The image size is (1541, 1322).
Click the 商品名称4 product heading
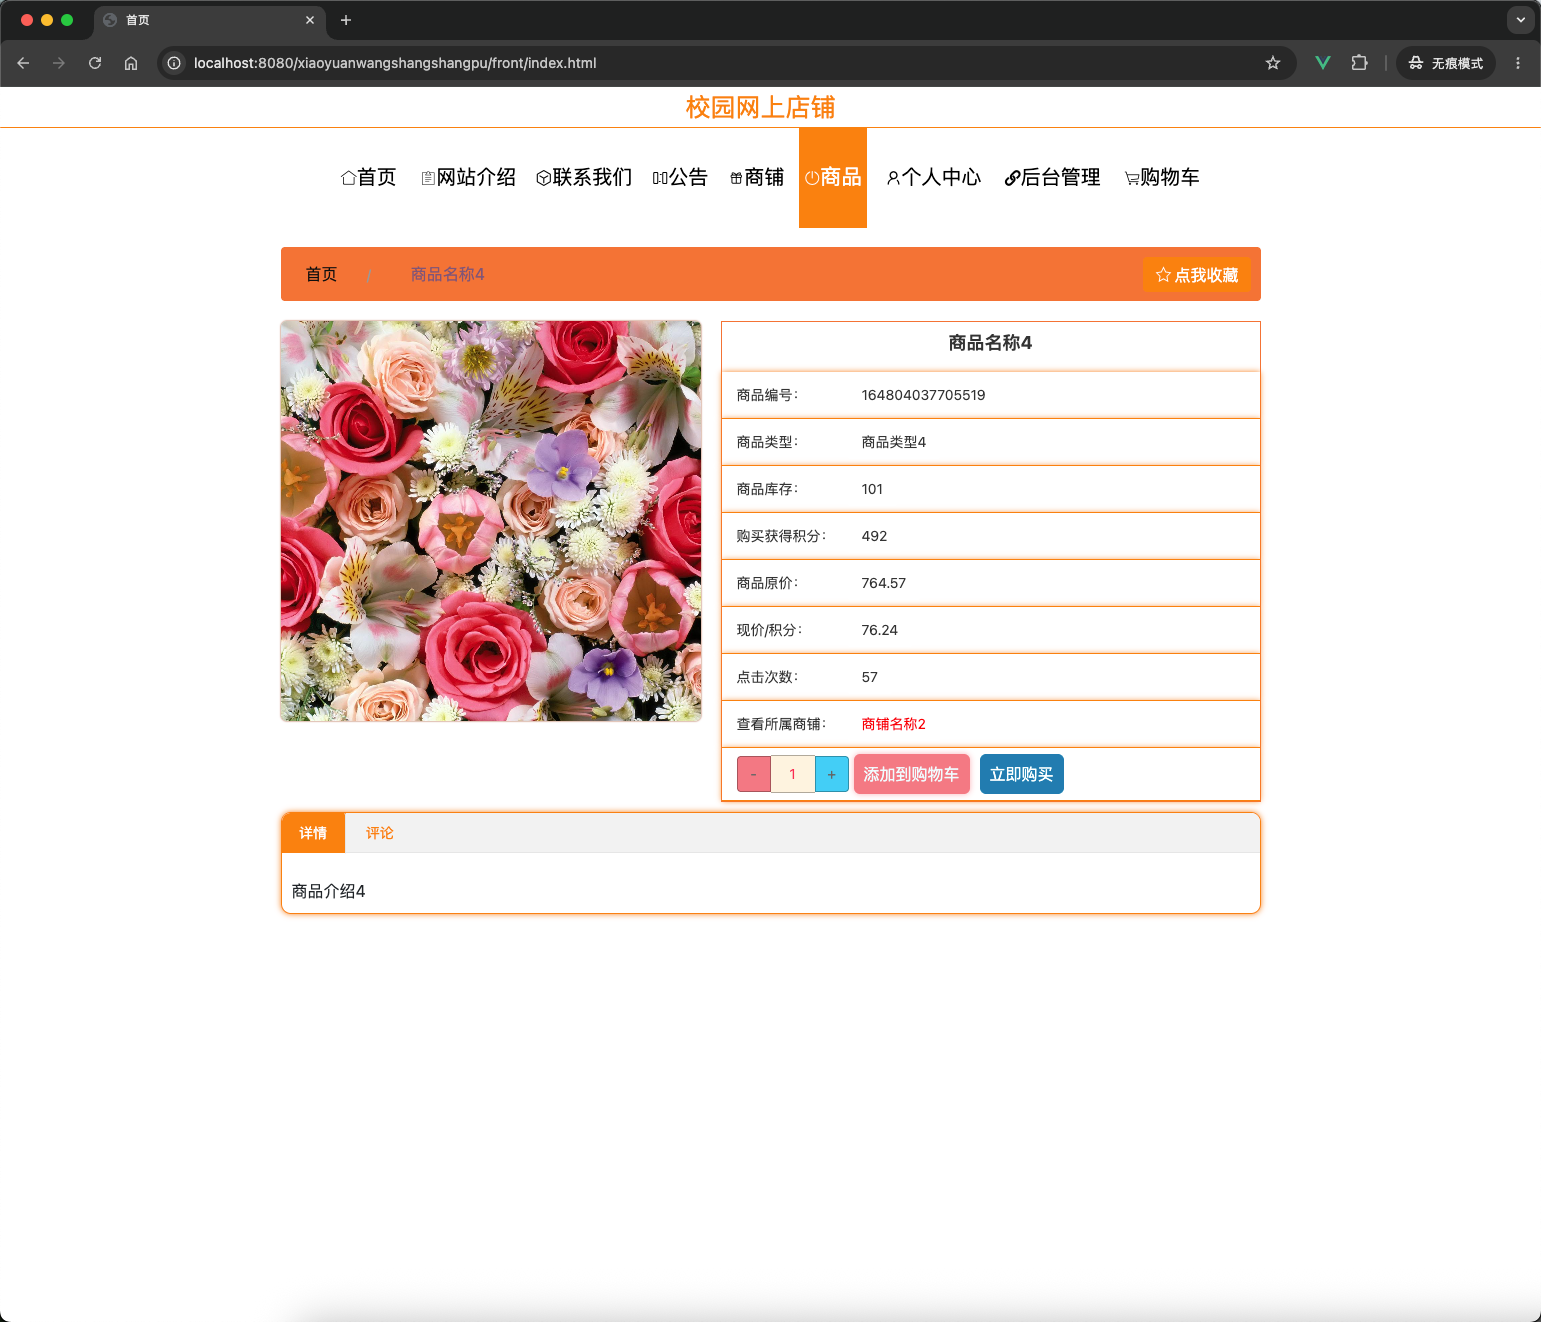point(990,343)
